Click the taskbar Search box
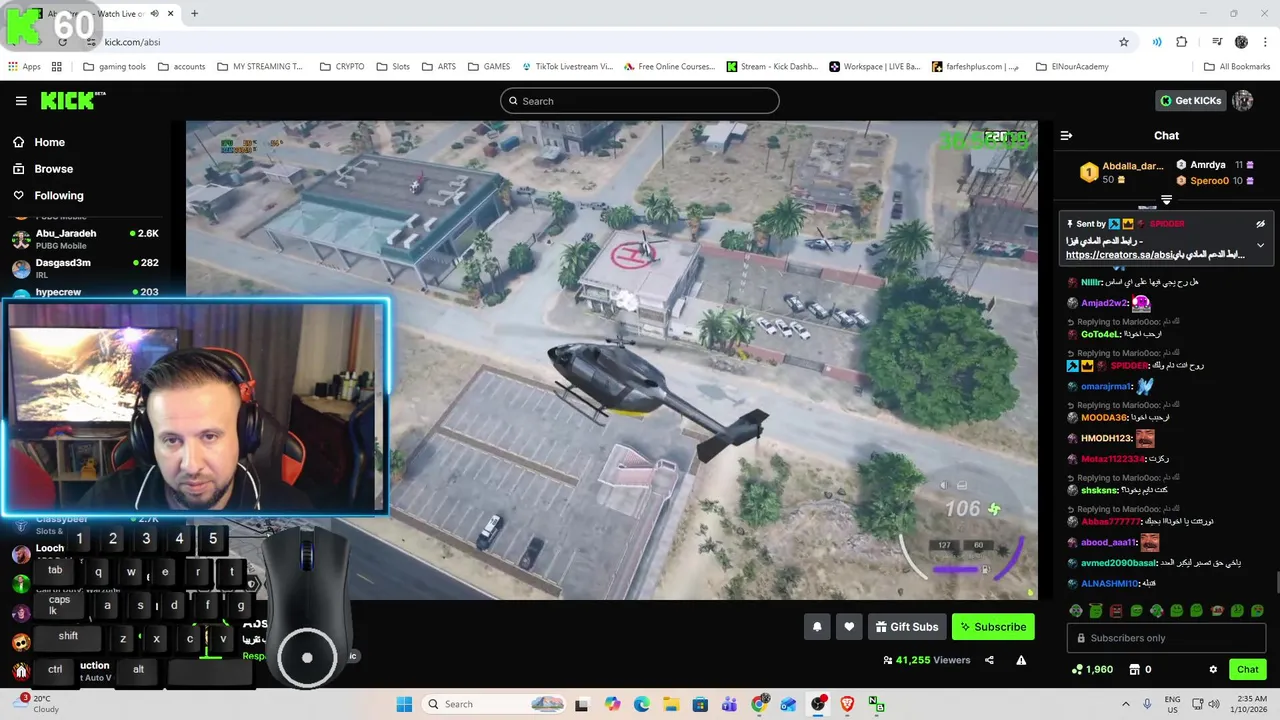 tap(495, 704)
